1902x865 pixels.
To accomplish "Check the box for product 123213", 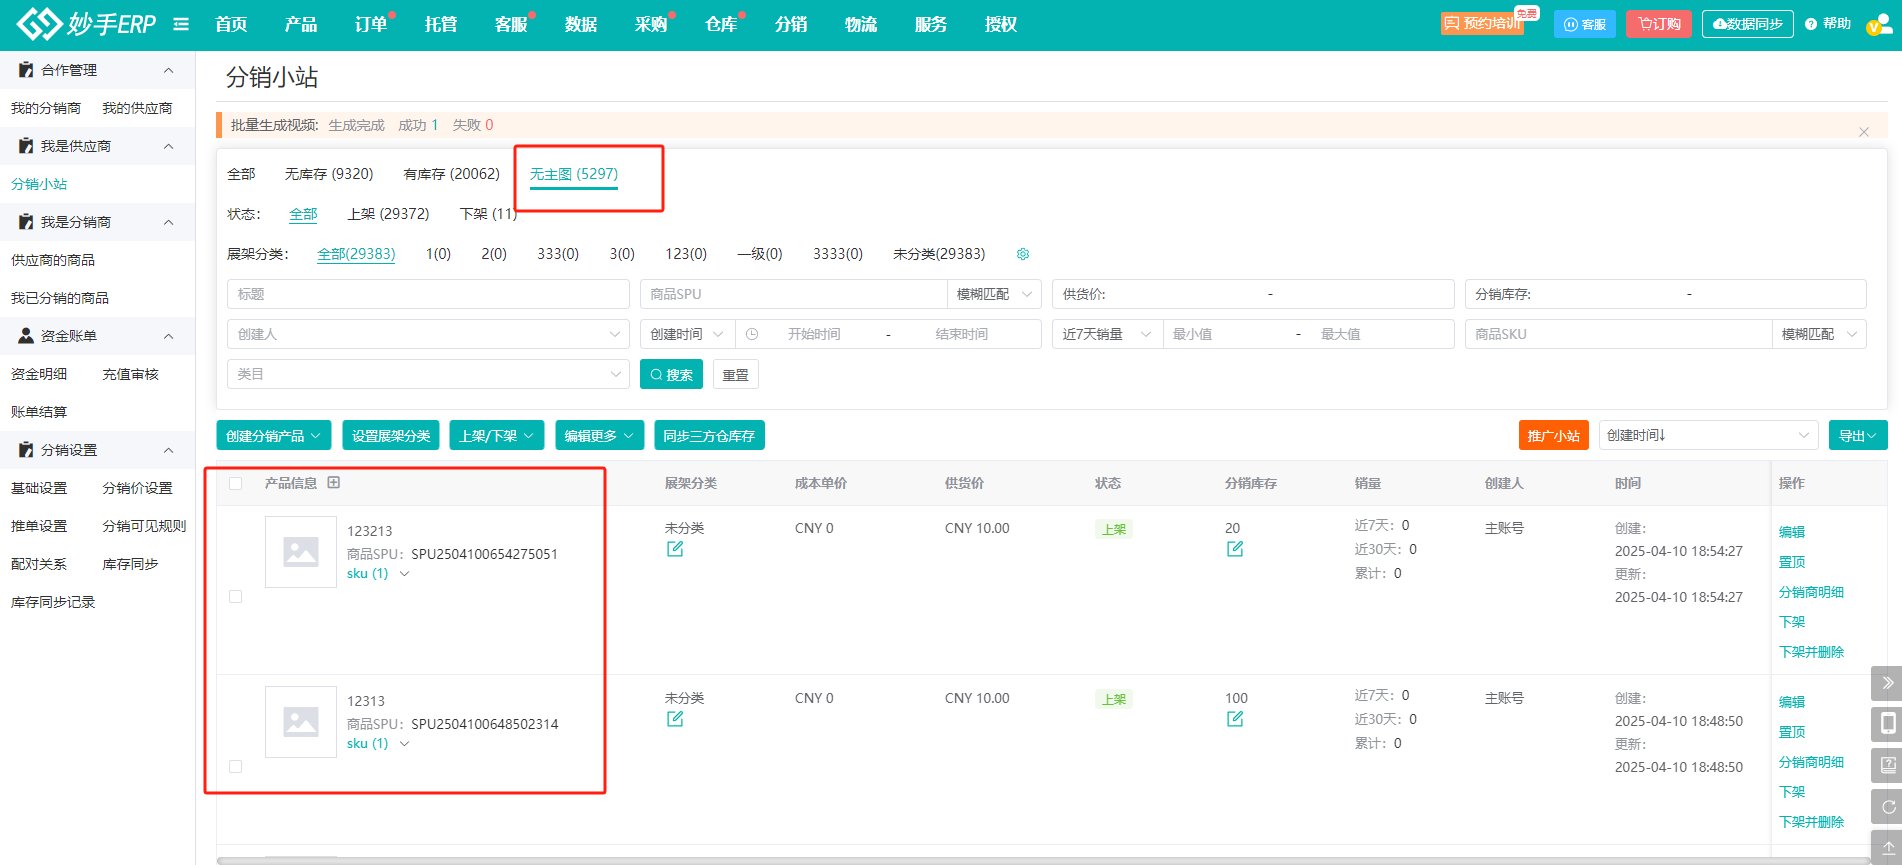I will (236, 596).
